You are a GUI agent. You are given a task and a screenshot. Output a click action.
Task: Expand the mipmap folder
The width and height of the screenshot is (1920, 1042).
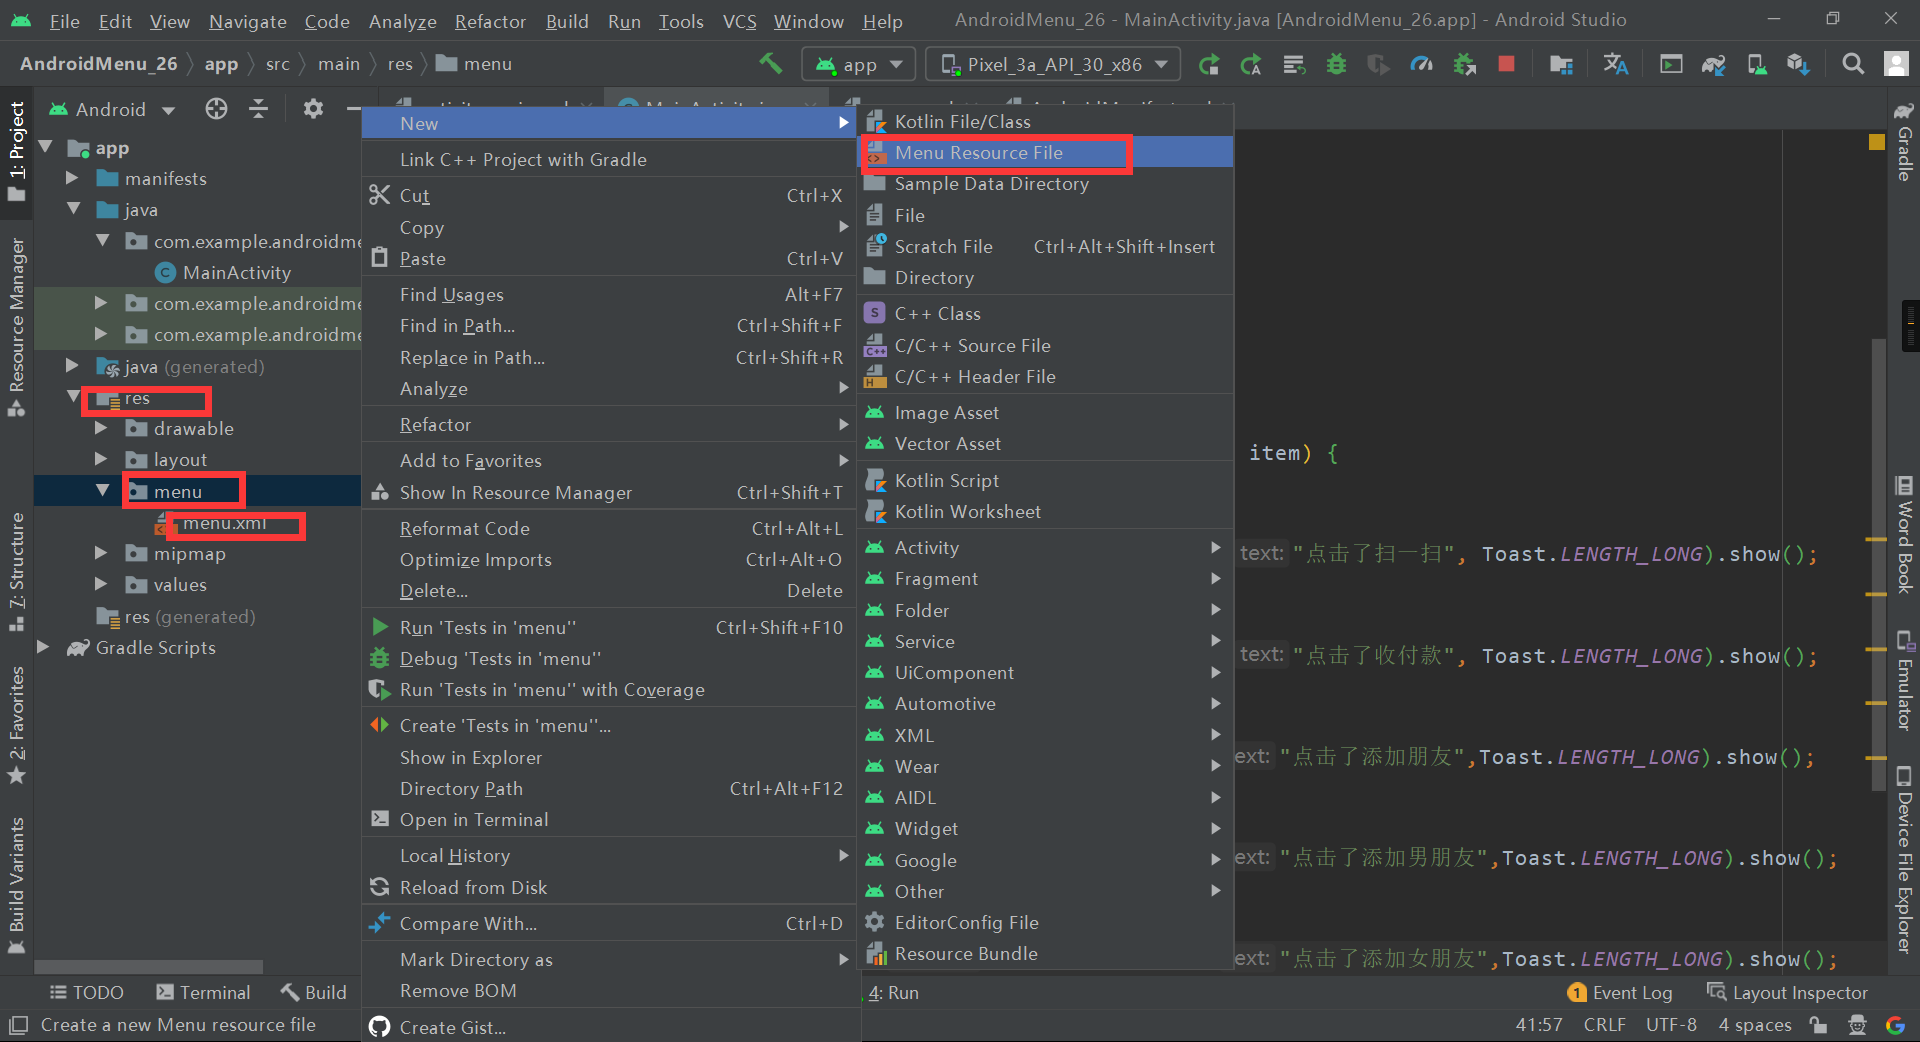101,553
